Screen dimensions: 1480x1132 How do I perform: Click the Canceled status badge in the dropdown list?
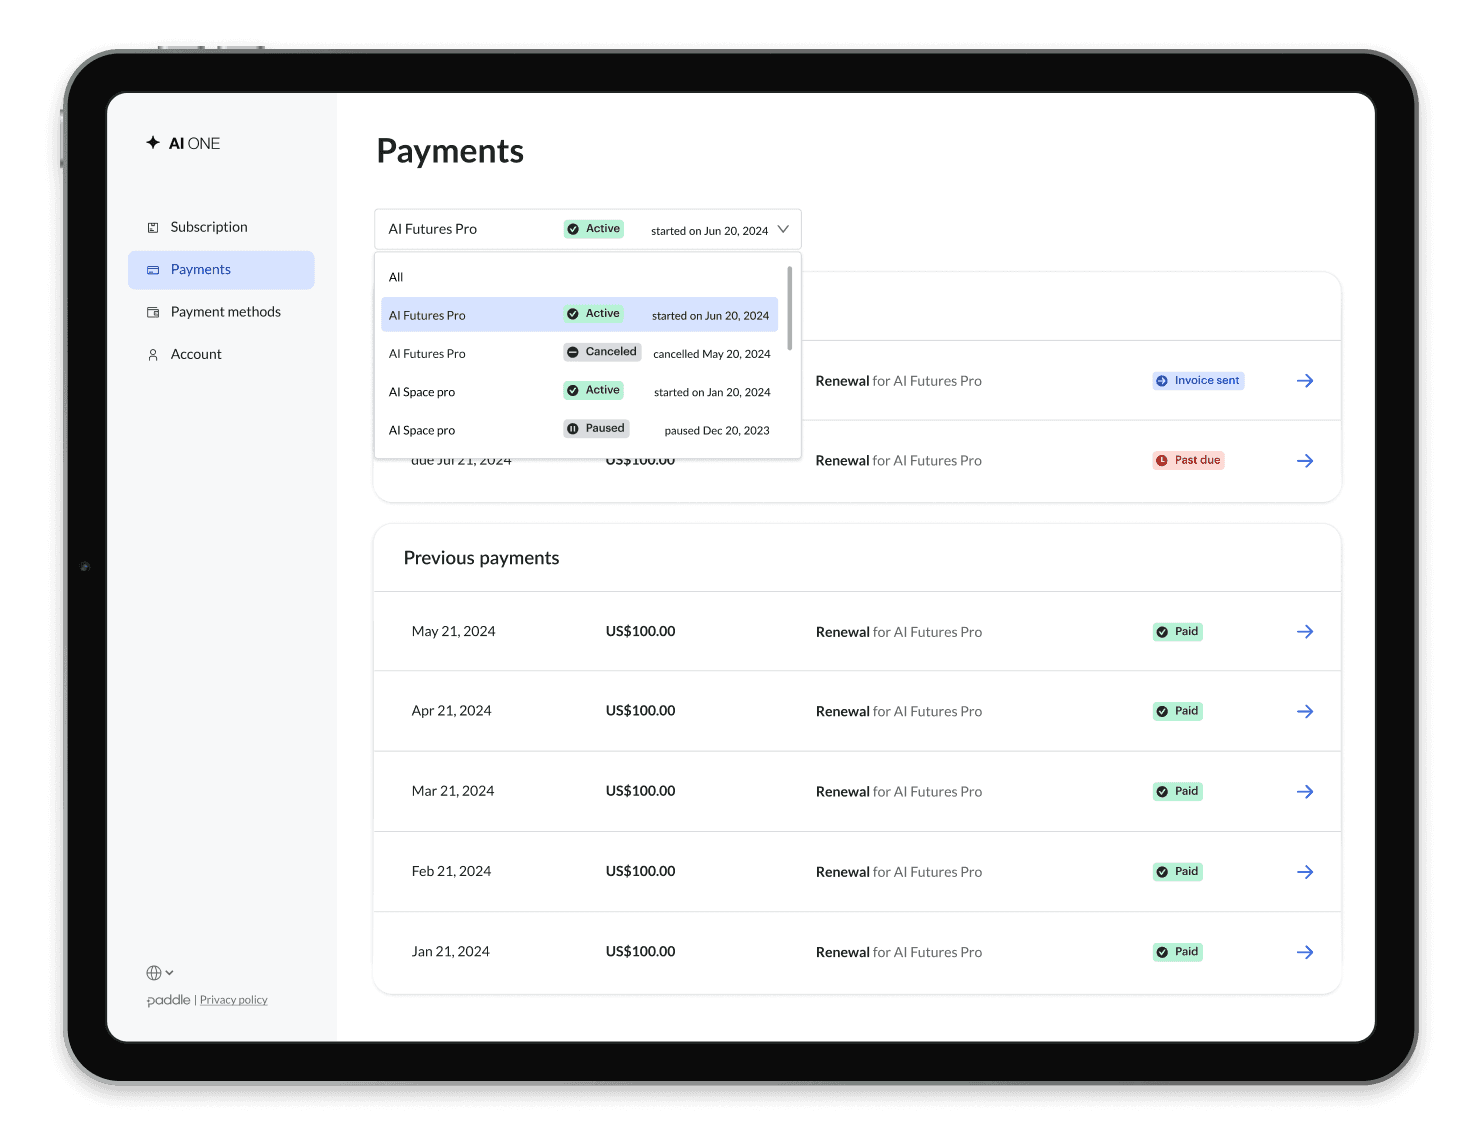pos(601,352)
